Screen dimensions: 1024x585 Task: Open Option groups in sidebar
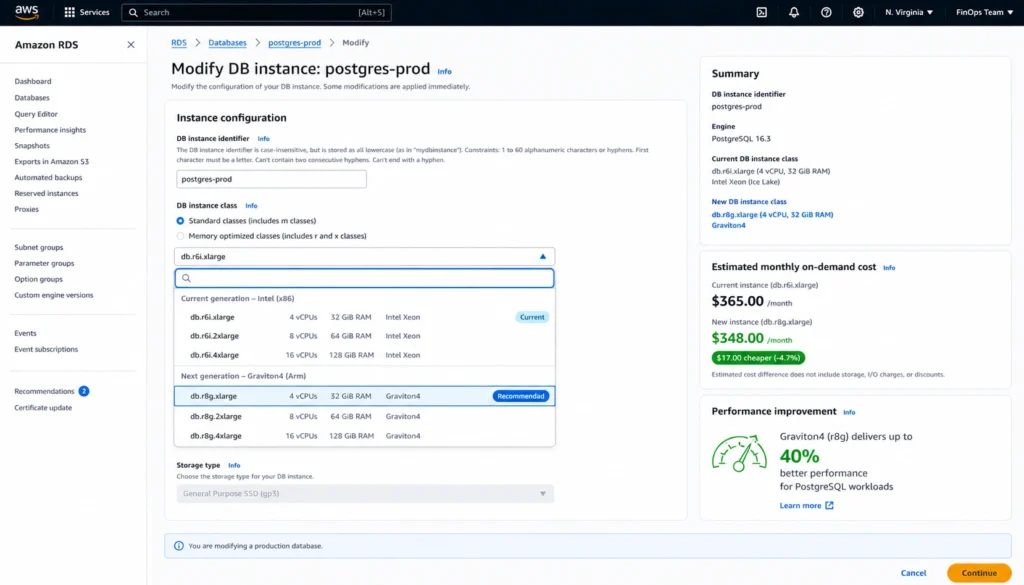point(39,279)
